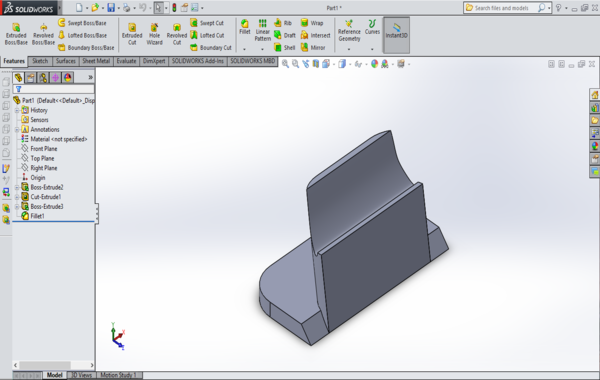Pick the Boundary Cut command

pyautogui.click(x=211, y=47)
